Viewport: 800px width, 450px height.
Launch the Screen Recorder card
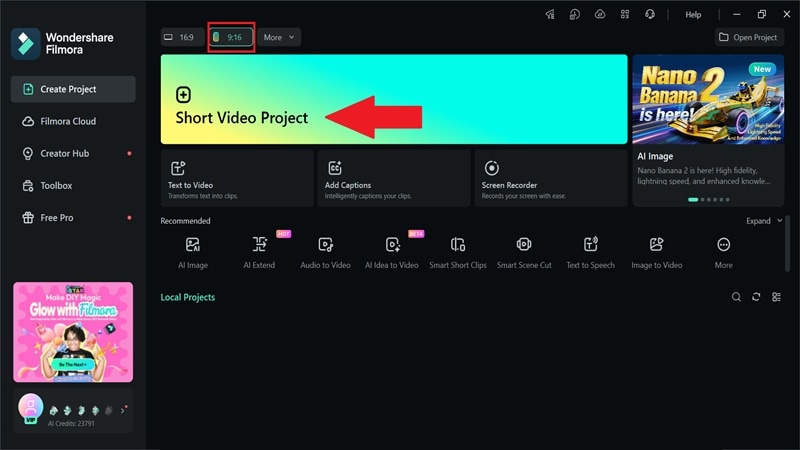point(551,178)
